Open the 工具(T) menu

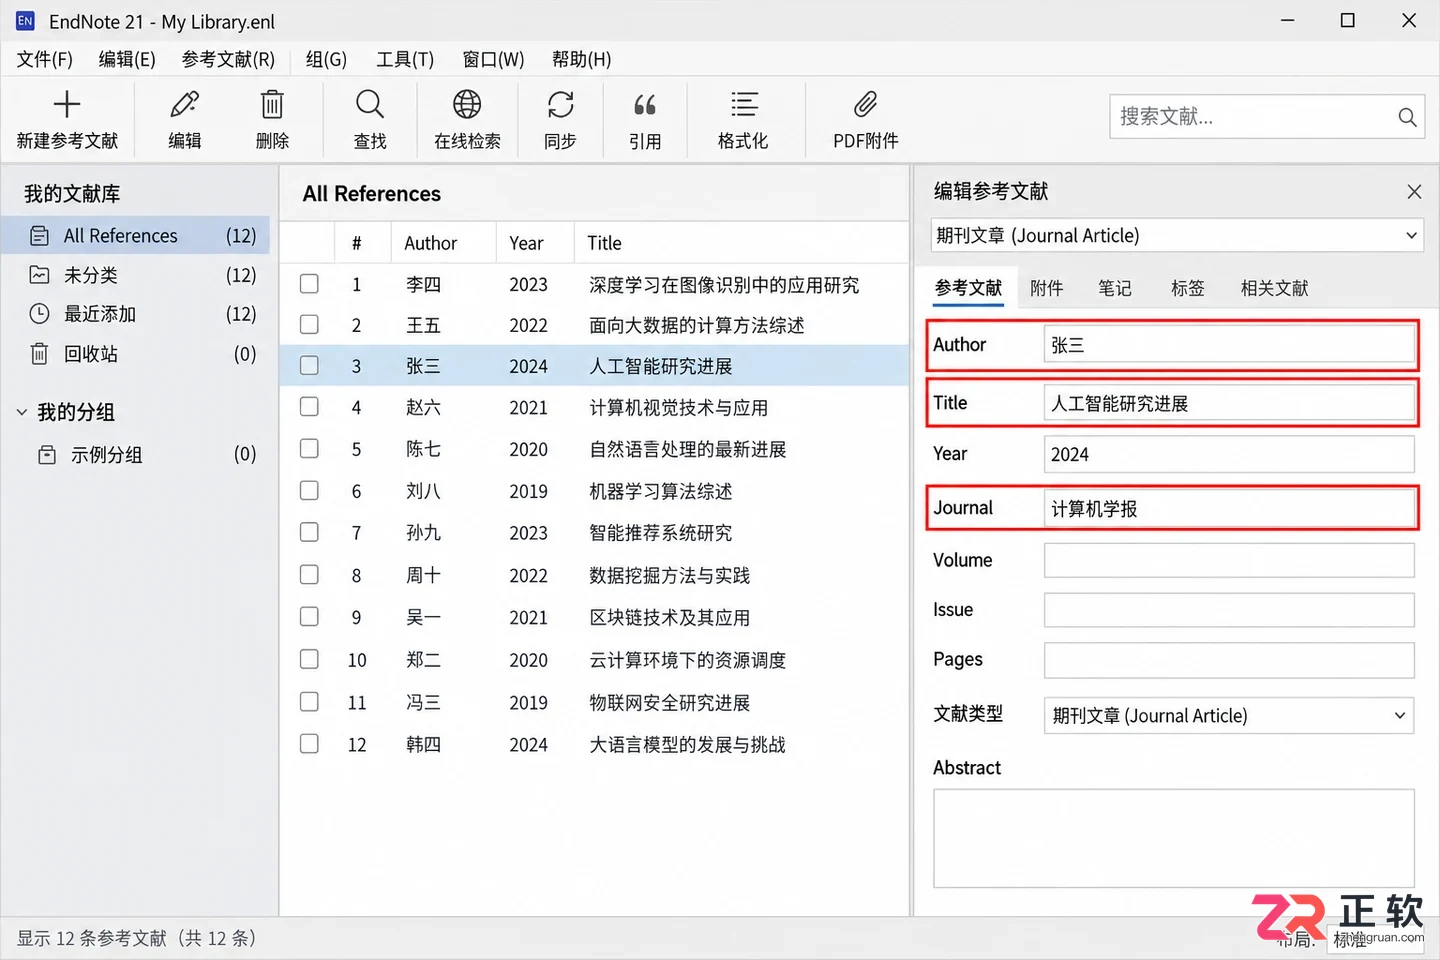[x=405, y=60]
